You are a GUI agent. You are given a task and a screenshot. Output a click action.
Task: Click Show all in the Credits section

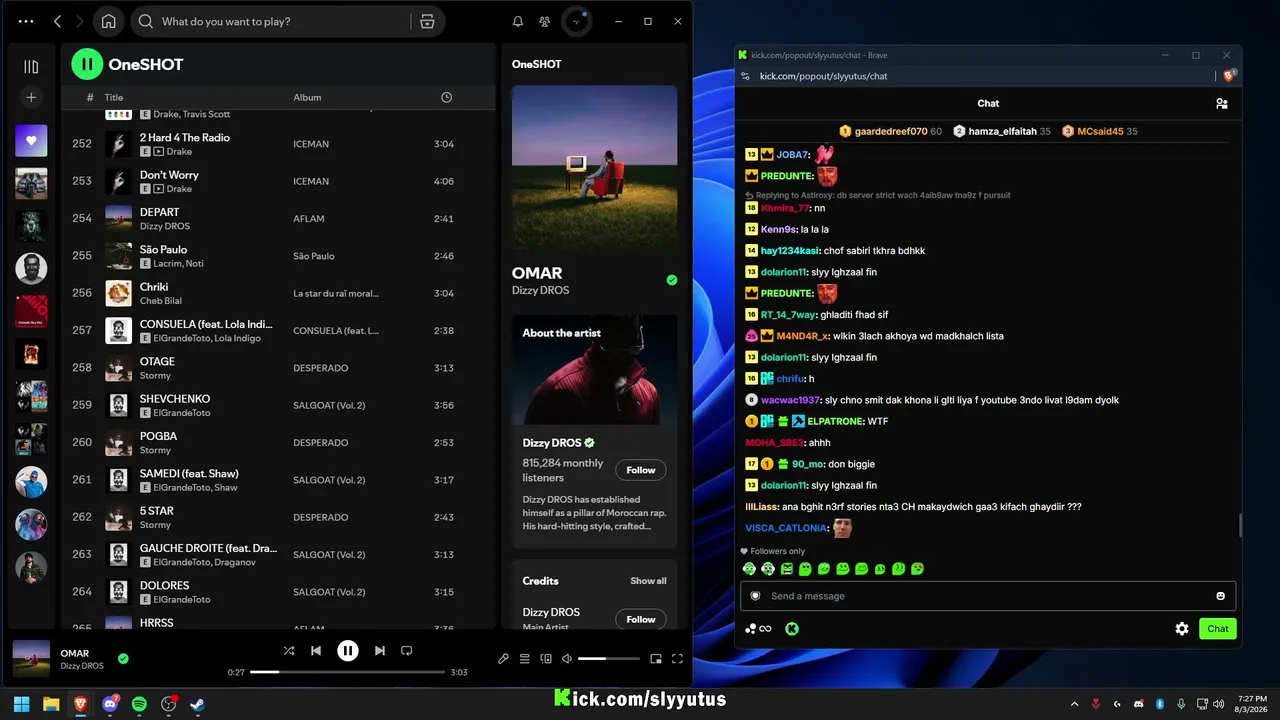click(648, 581)
